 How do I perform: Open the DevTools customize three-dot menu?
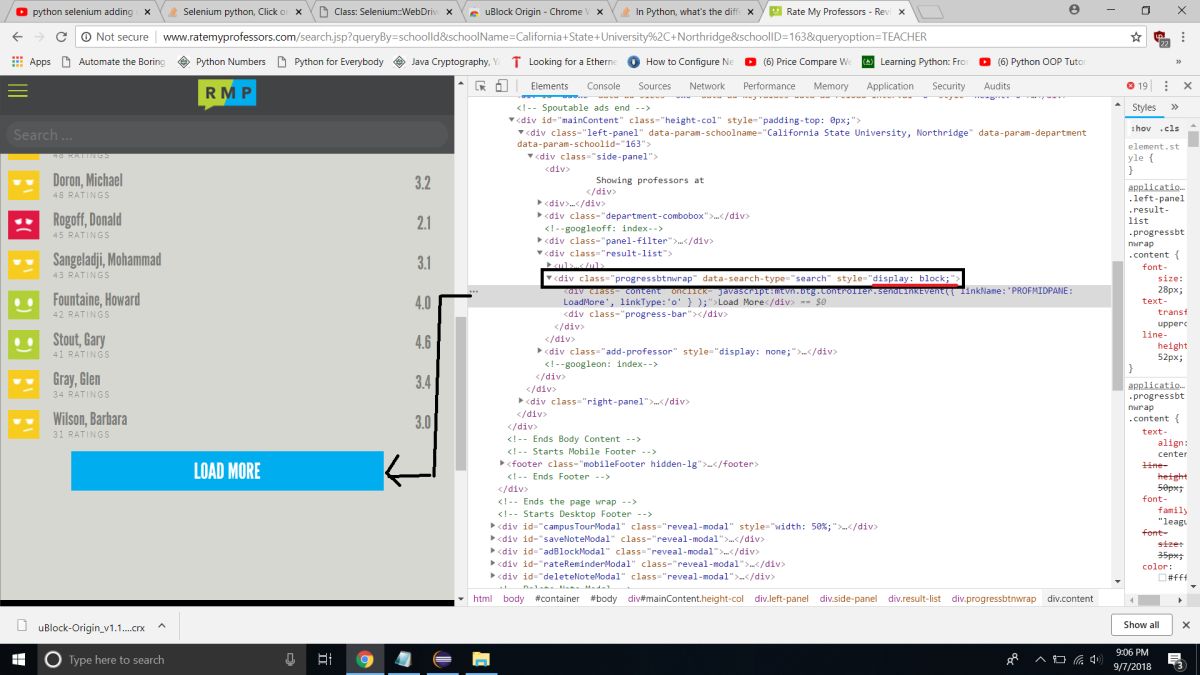click(x=1168, y=87)
